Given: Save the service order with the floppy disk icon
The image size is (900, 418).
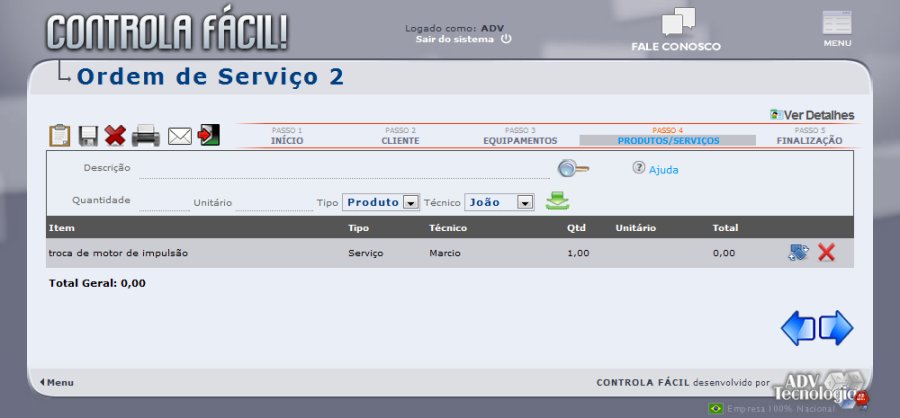Looking at the screenshot, I should [x=88, y=135].
